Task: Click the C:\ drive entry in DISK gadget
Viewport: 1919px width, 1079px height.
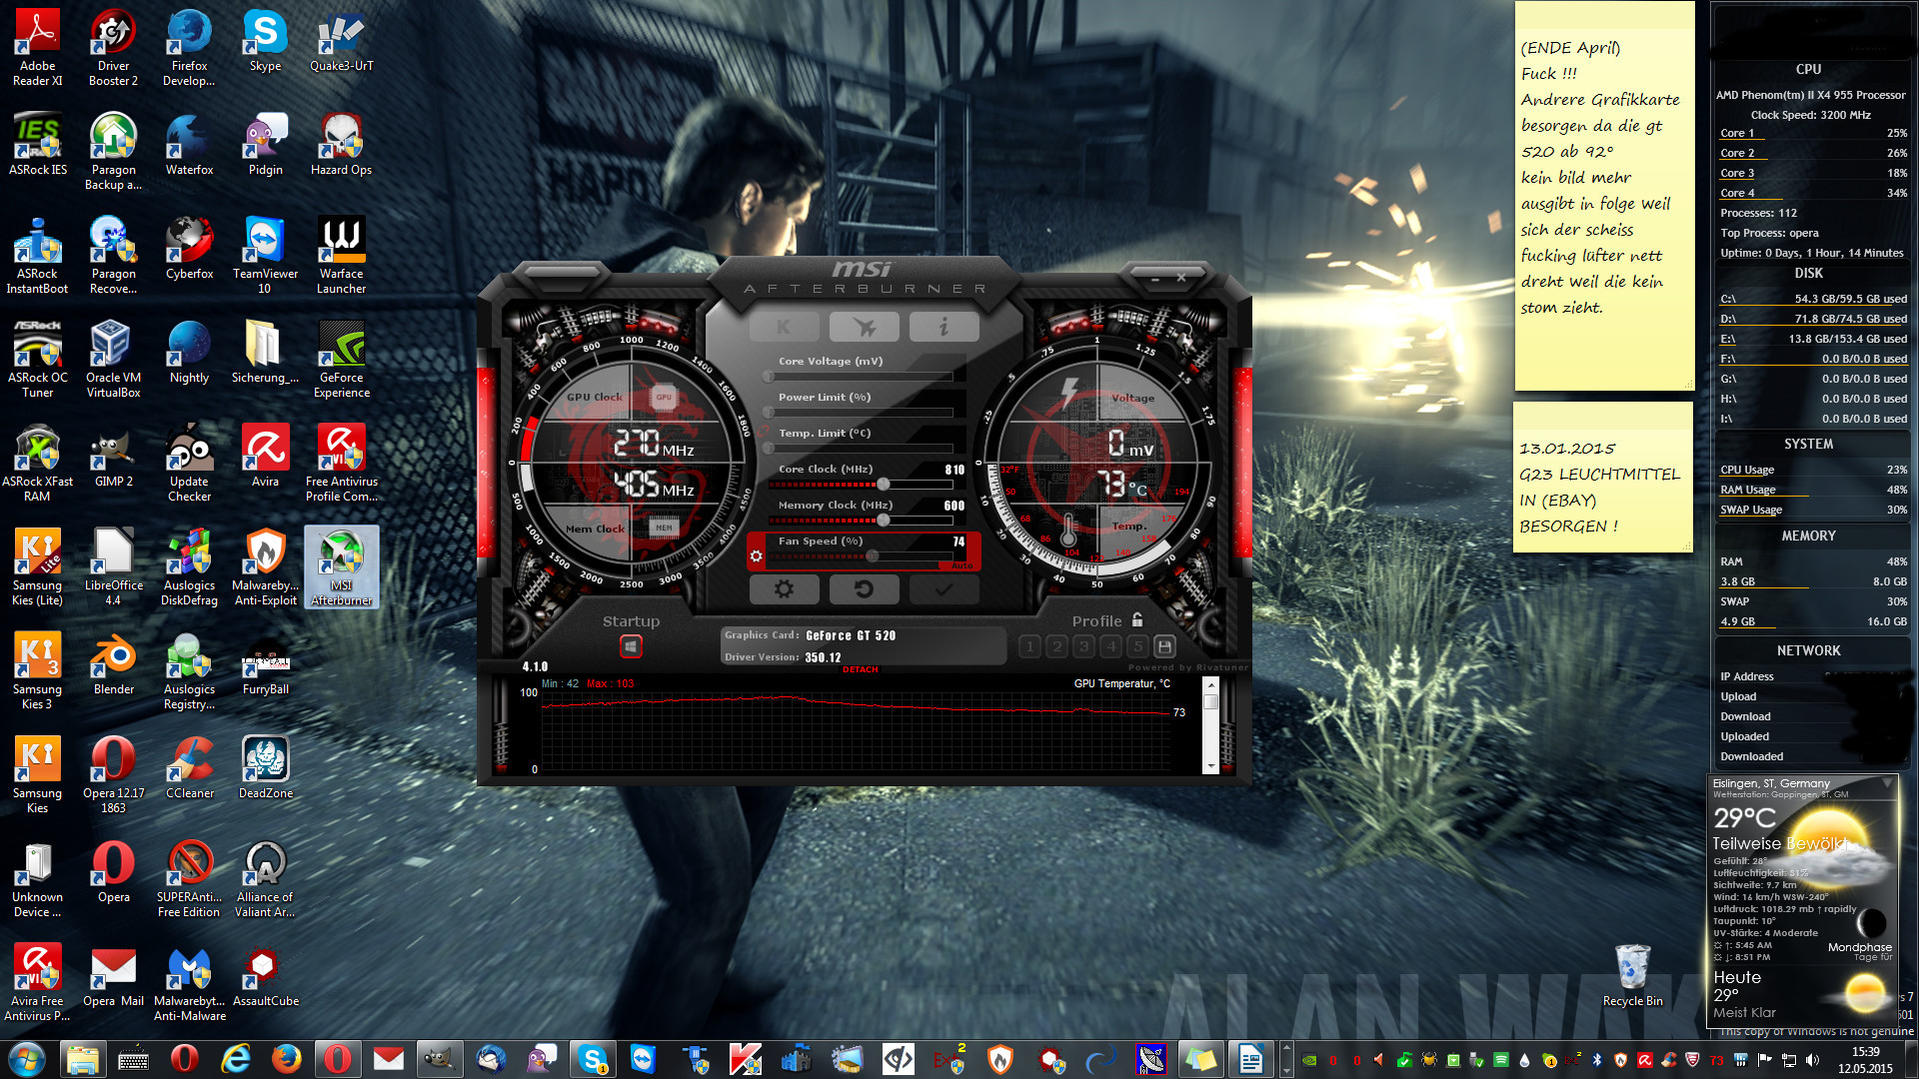Action: pyautogui.click(x=1812, y=299)
